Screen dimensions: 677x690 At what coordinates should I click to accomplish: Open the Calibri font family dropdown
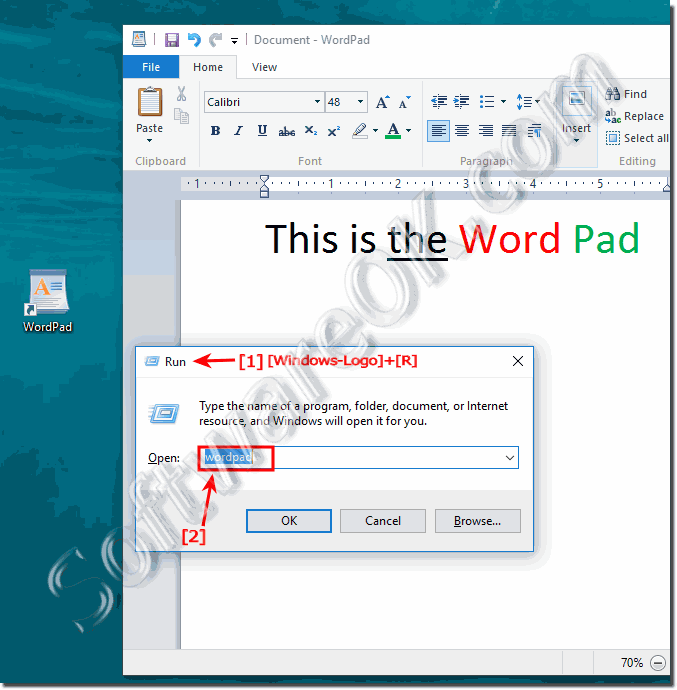317,102
